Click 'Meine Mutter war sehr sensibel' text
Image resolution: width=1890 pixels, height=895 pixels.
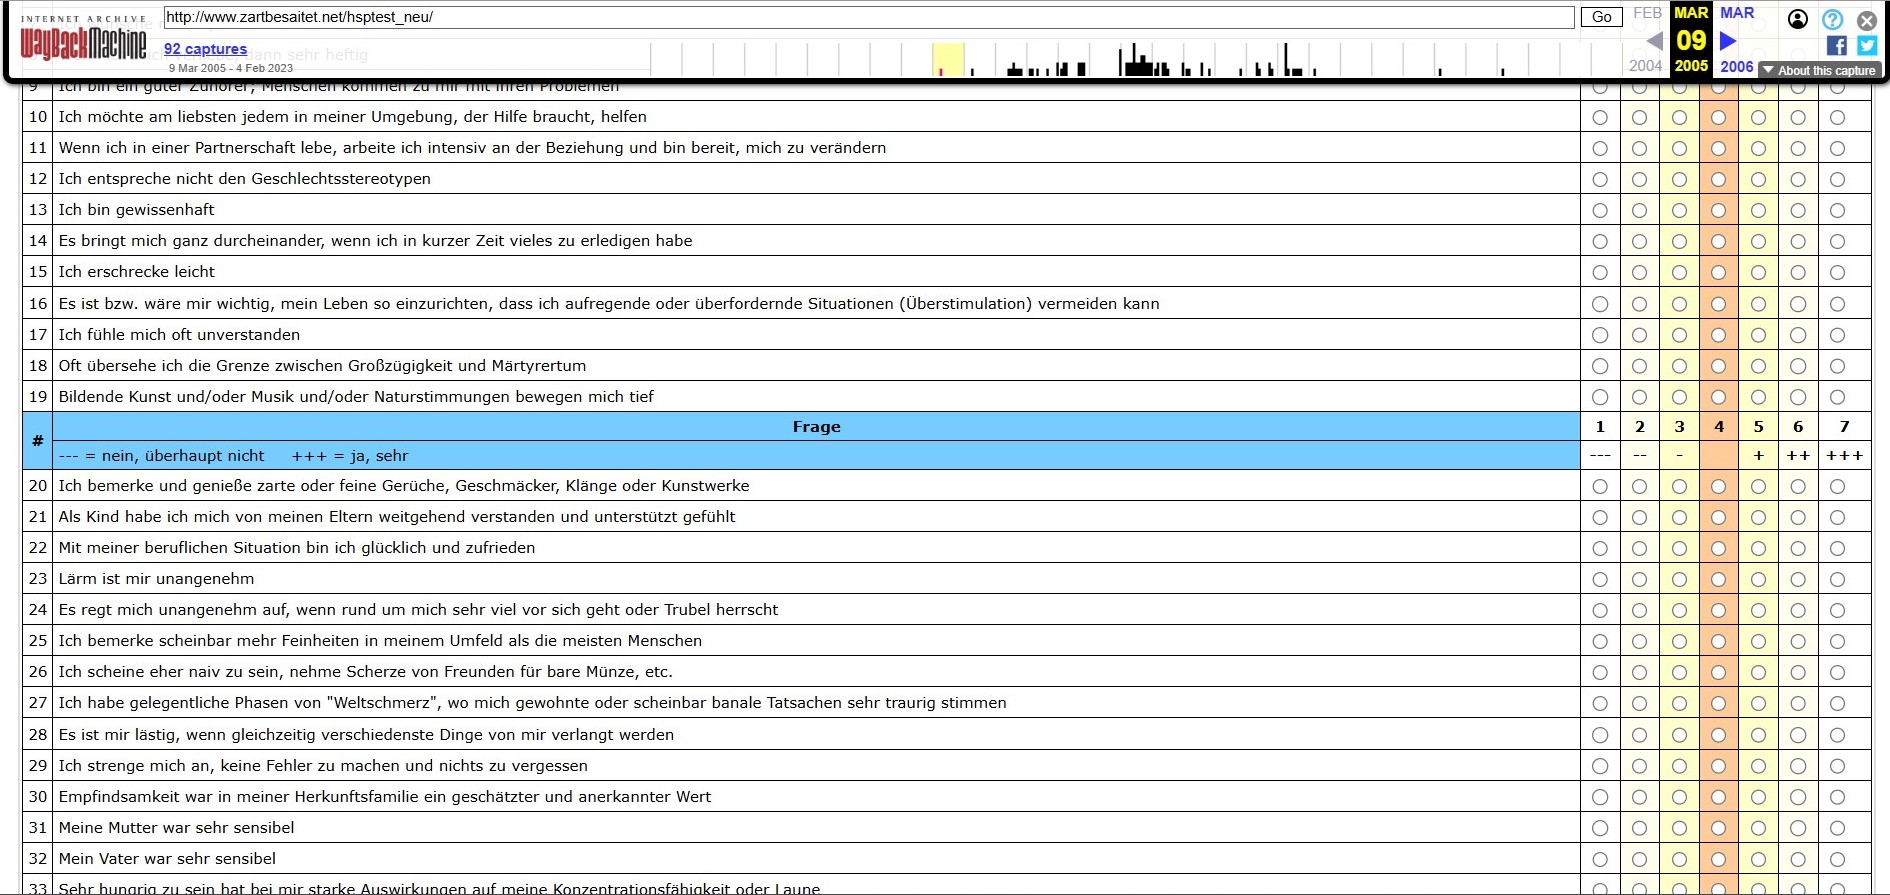pos(176,828)
